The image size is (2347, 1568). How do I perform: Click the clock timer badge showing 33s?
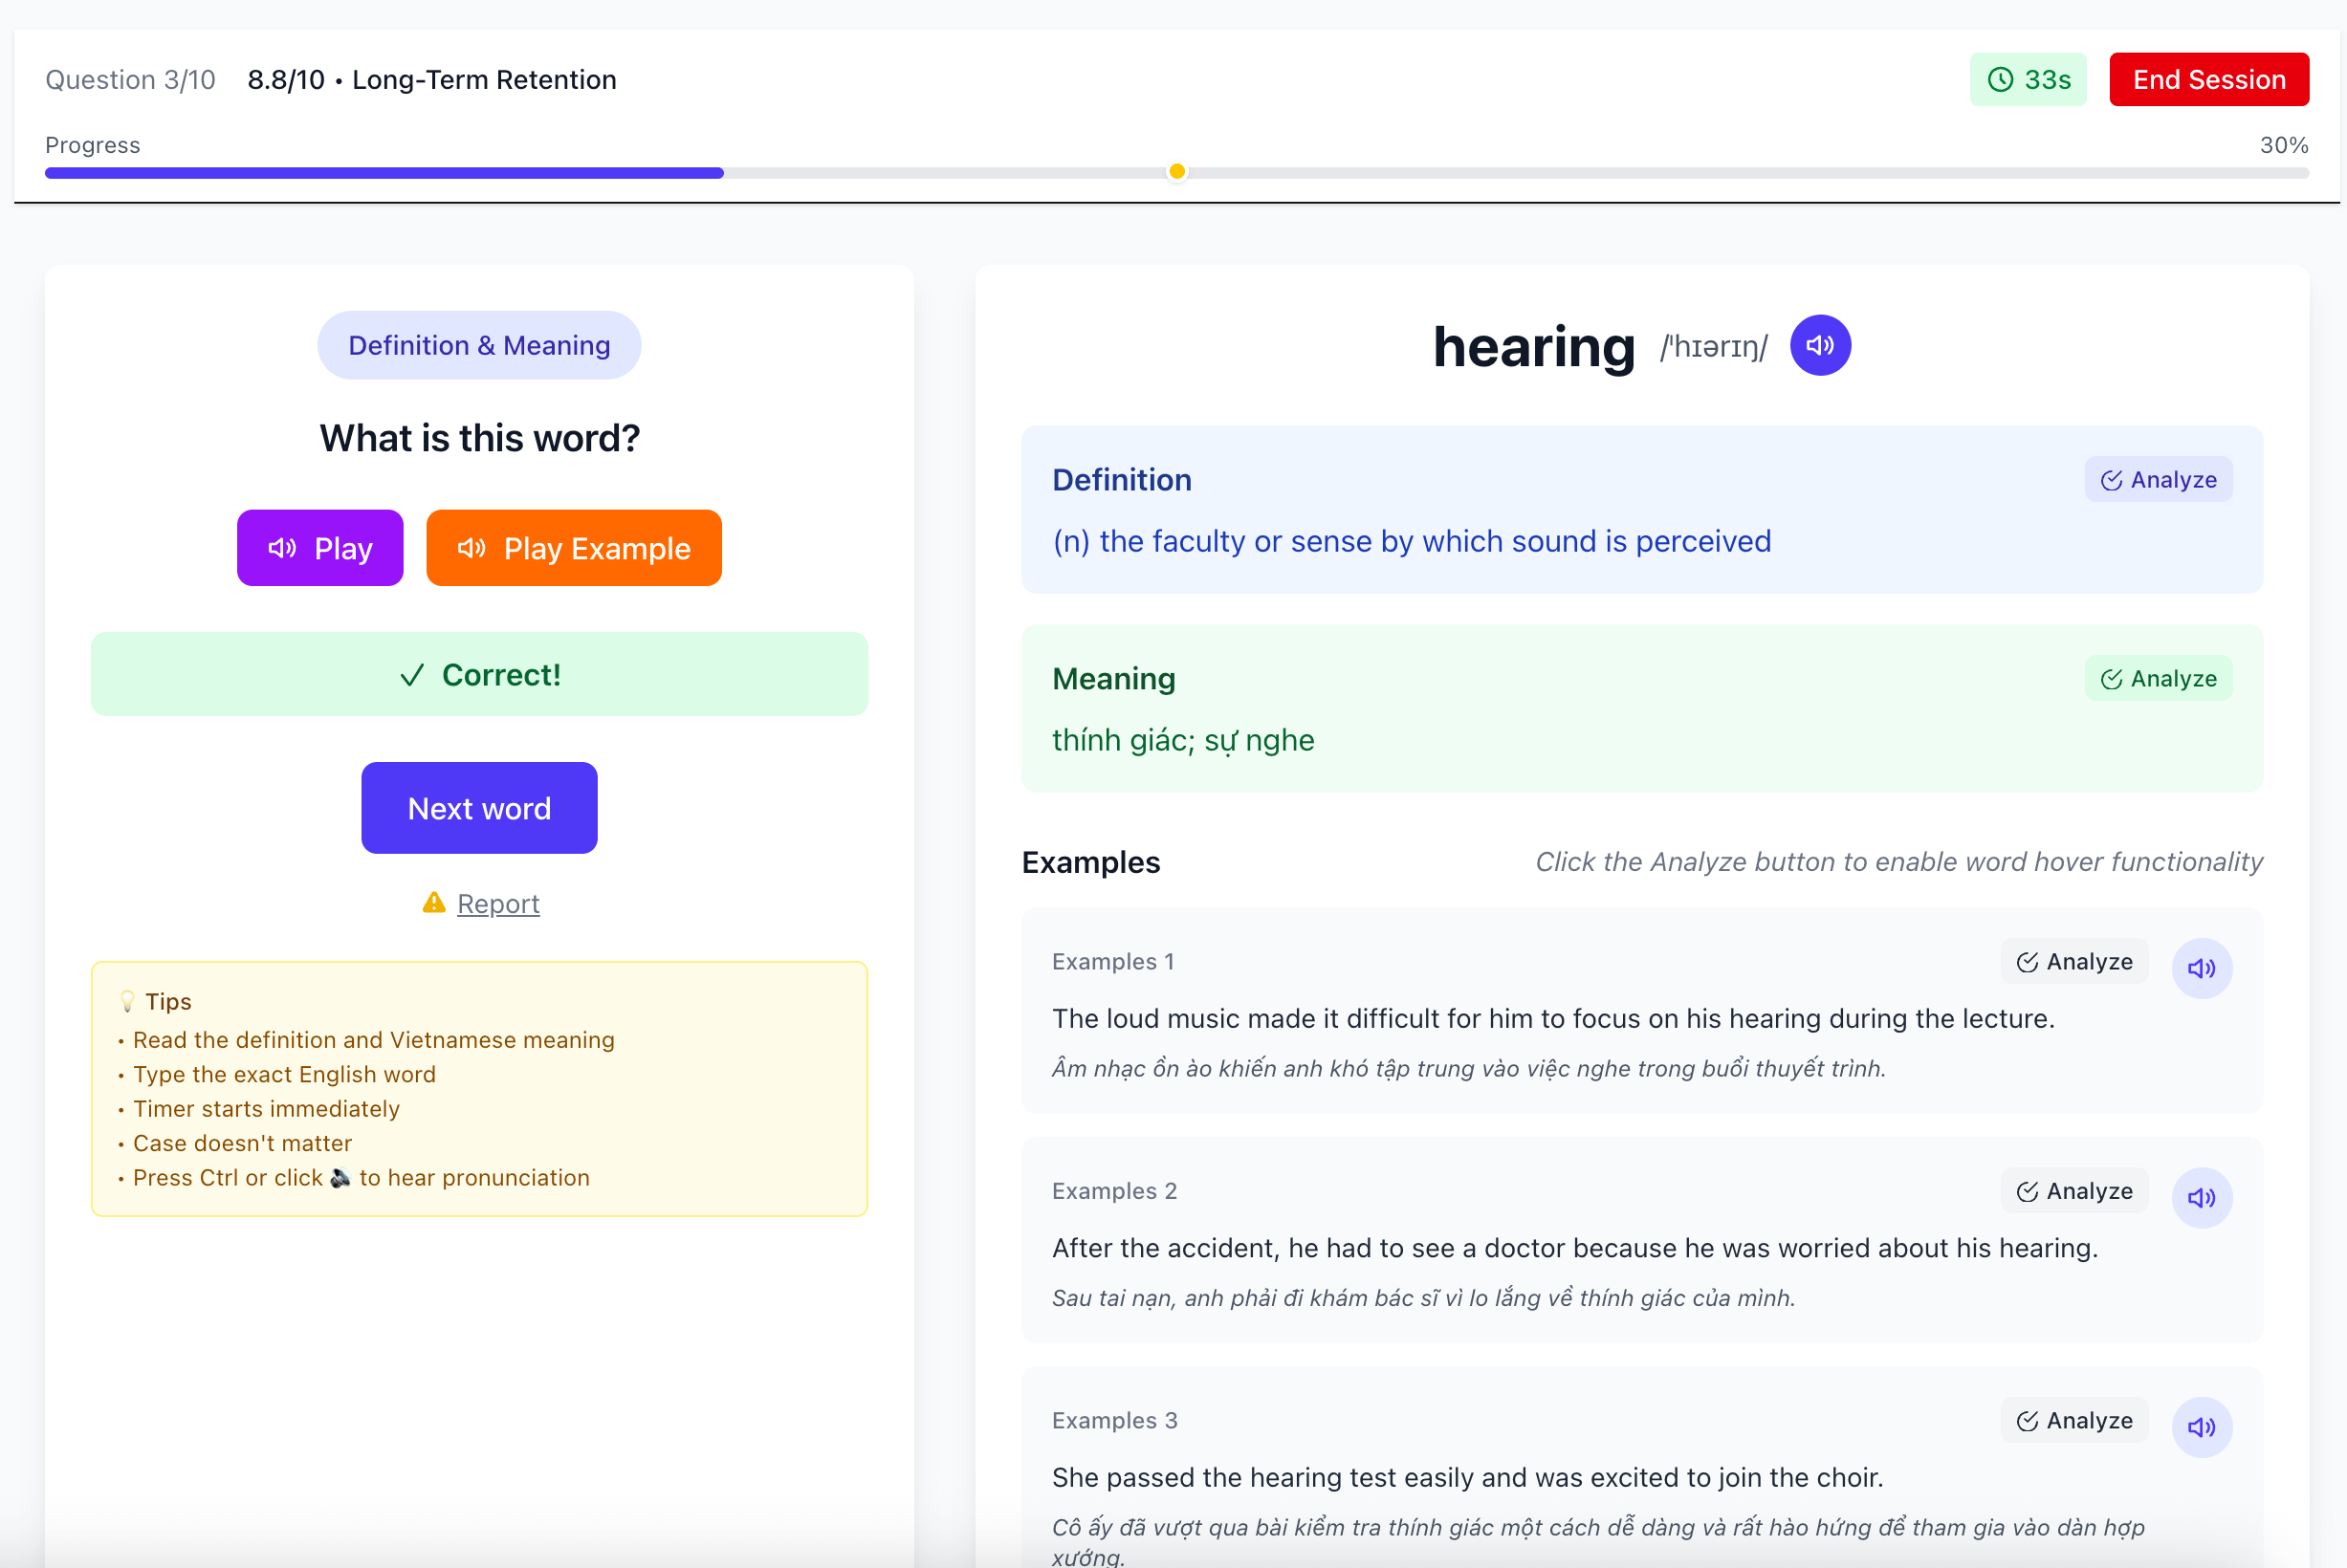2027,79
